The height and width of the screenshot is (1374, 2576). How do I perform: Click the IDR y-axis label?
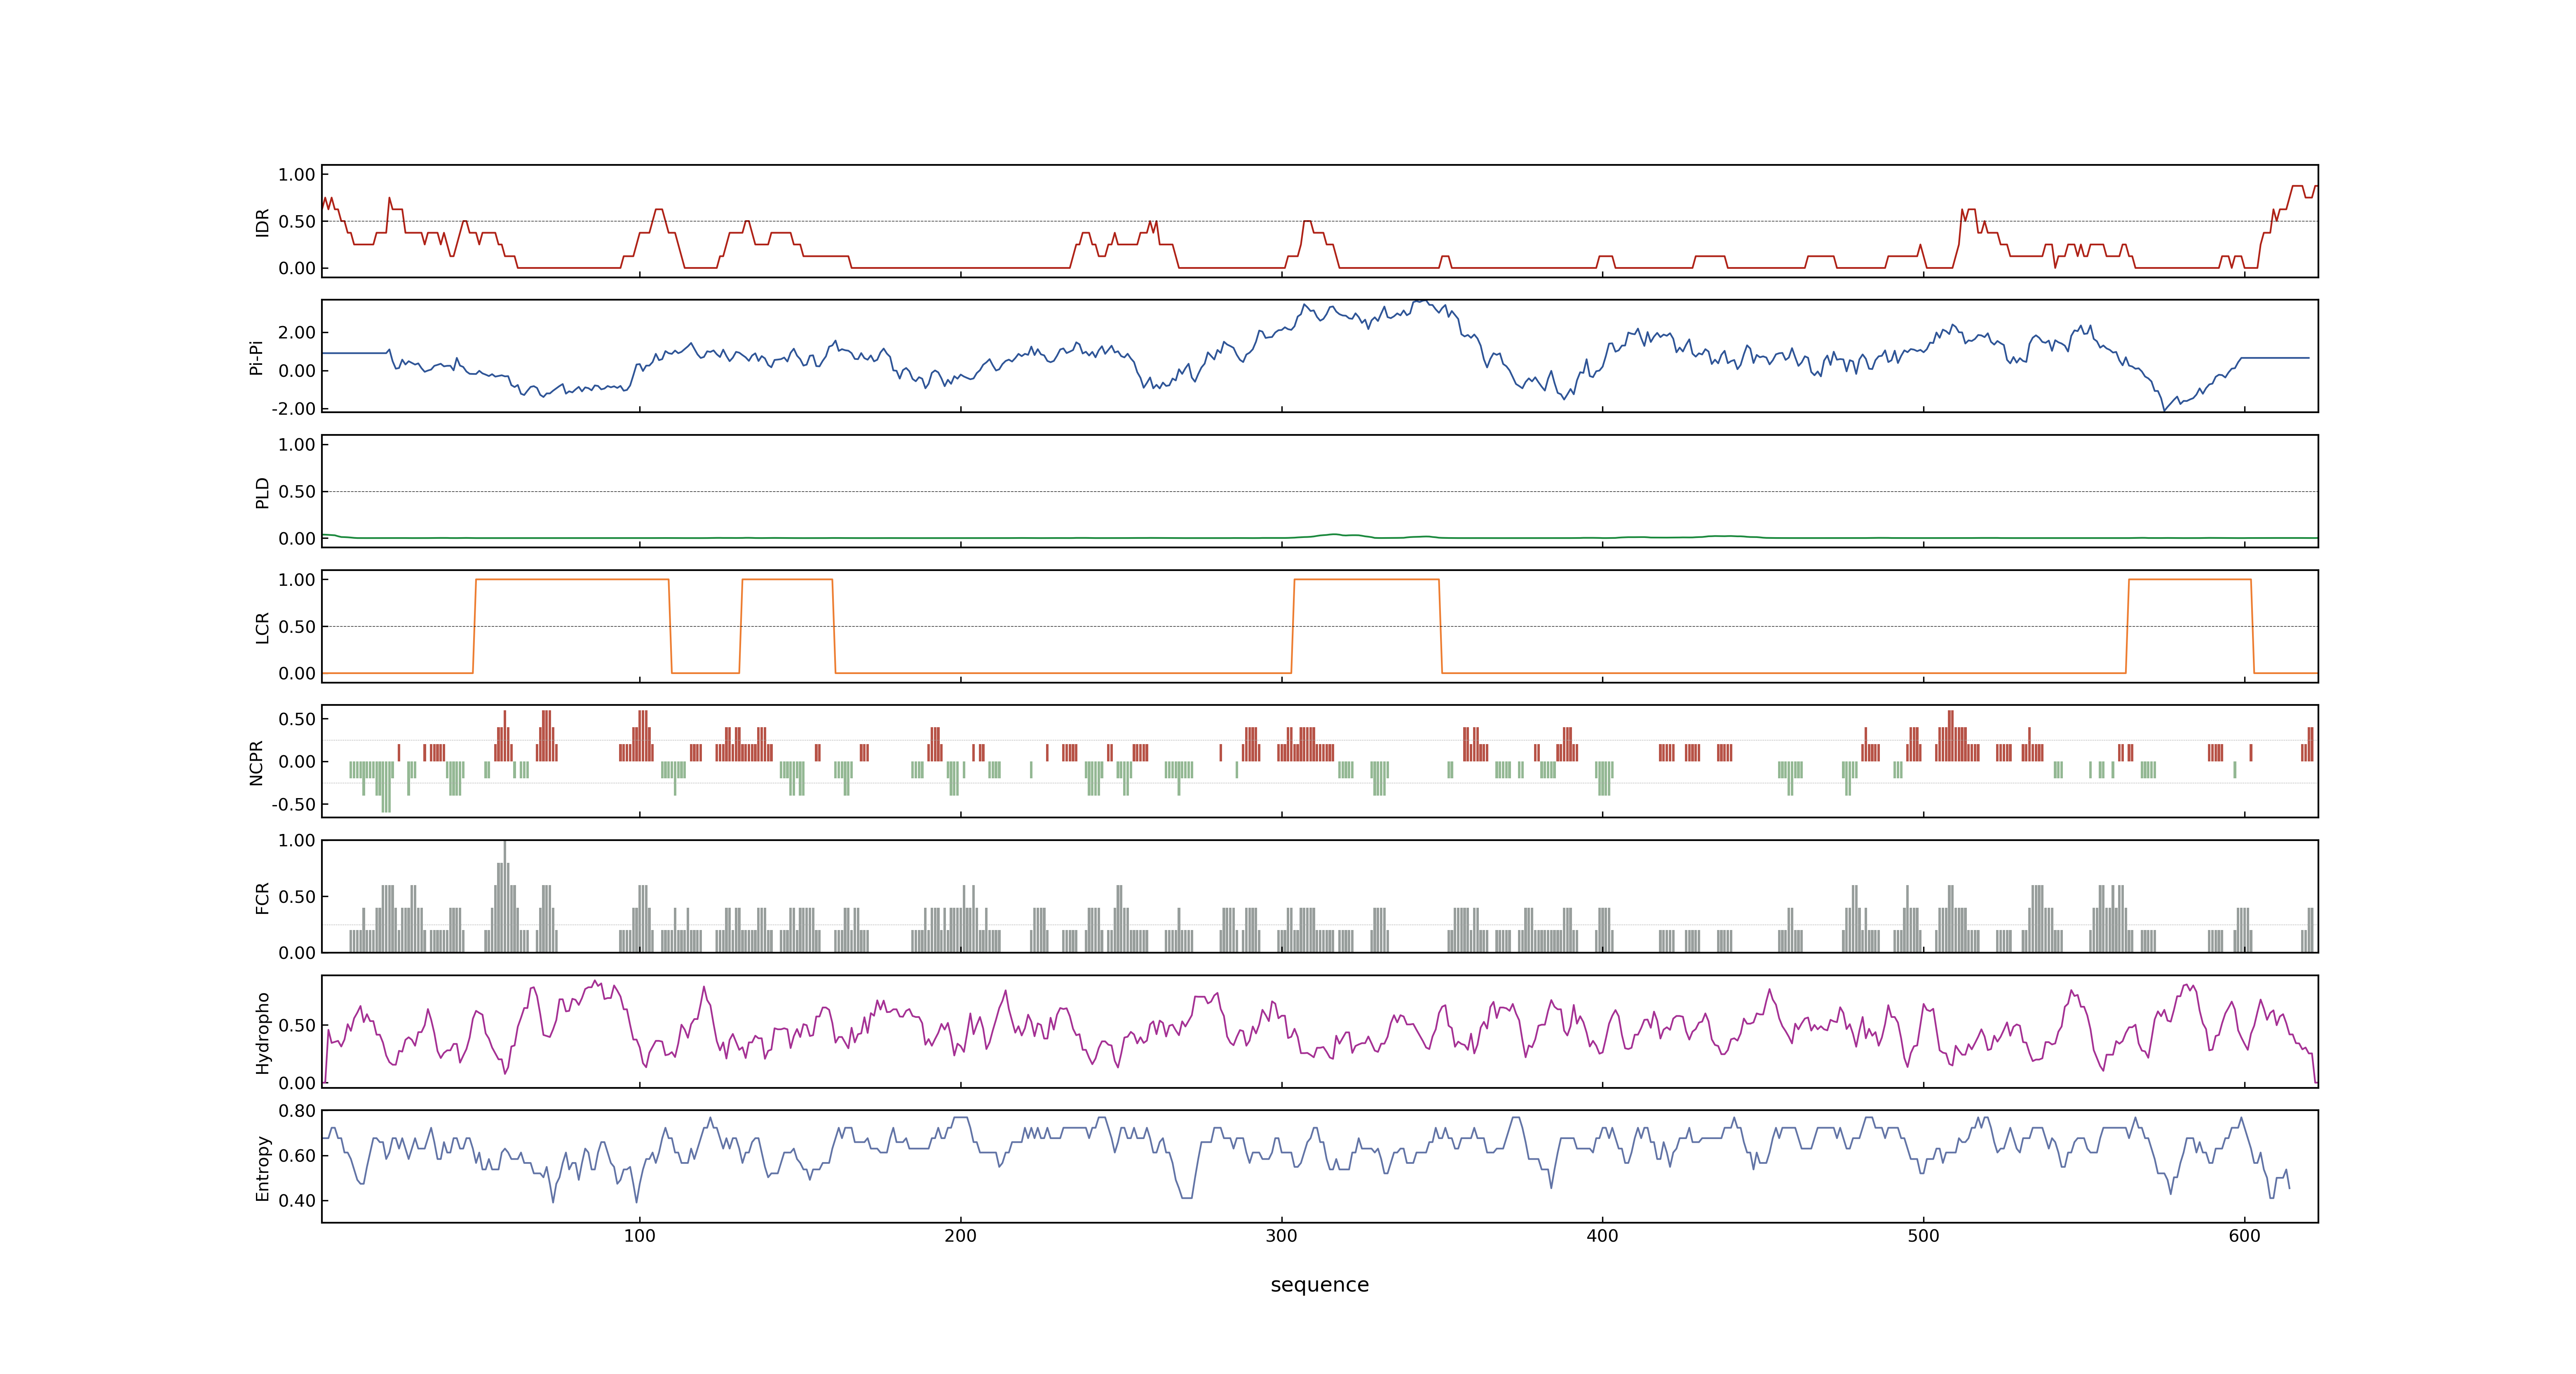(262, 222)
